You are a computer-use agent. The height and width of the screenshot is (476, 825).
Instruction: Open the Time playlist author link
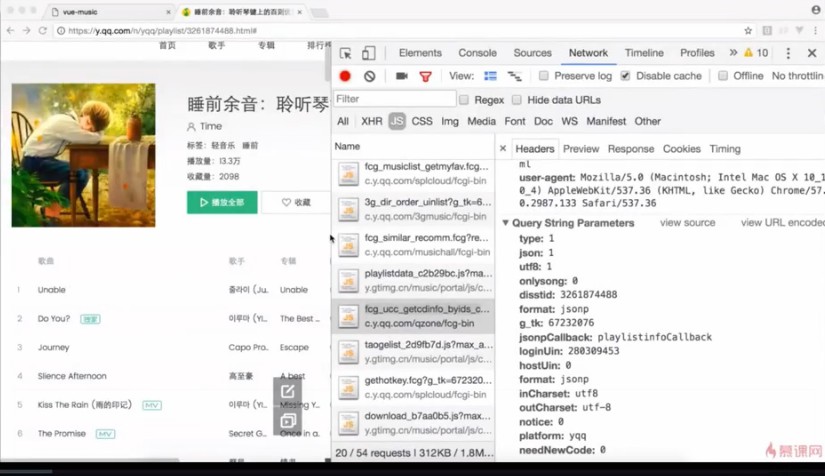tap(210, 127)
